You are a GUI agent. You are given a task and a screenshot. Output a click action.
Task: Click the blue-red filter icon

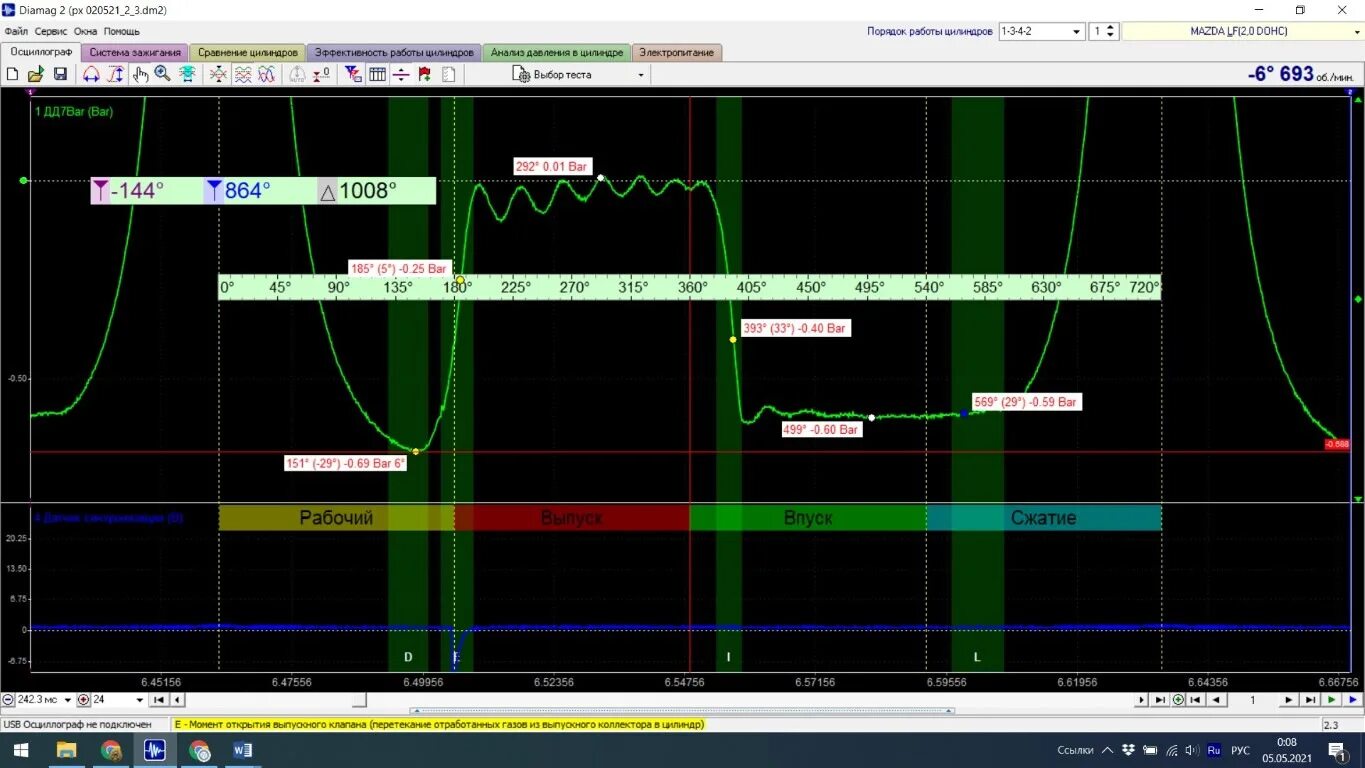pyautogui.click(x=353, y=74)
